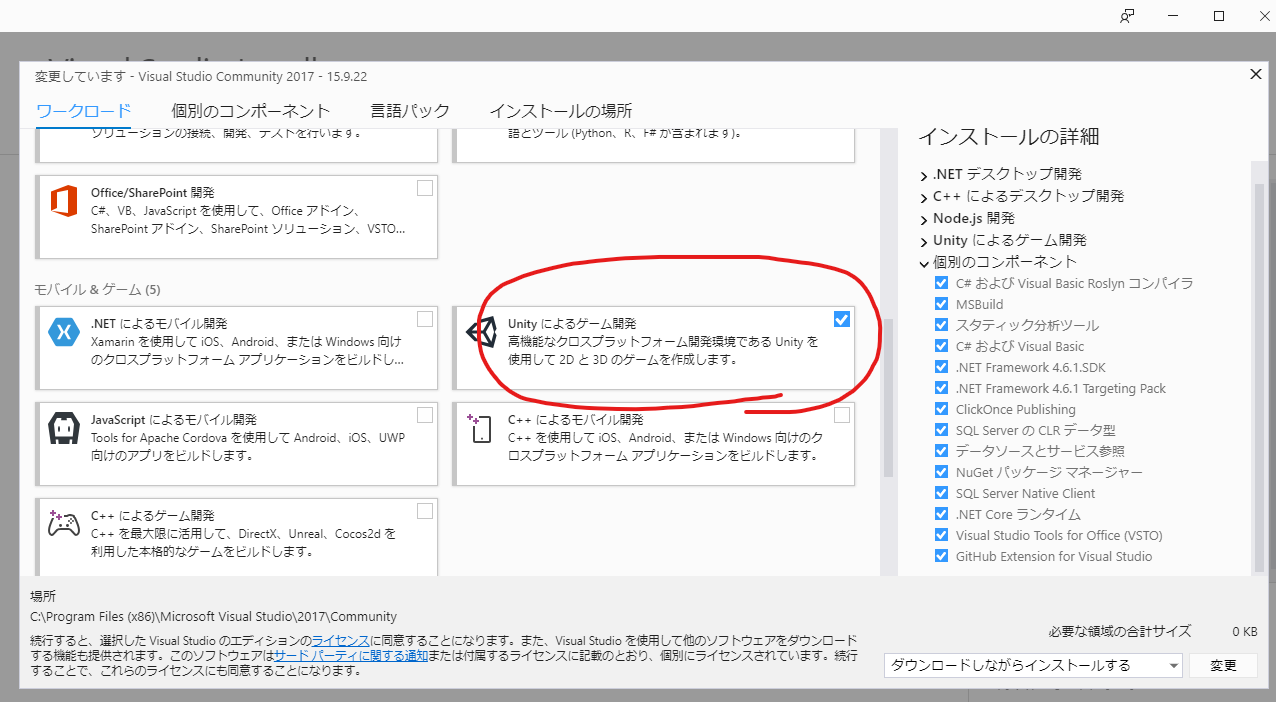Expand the .NET デスクトップ開発 details
Viewport: 1276px width, 702px height.
(923, 175)
